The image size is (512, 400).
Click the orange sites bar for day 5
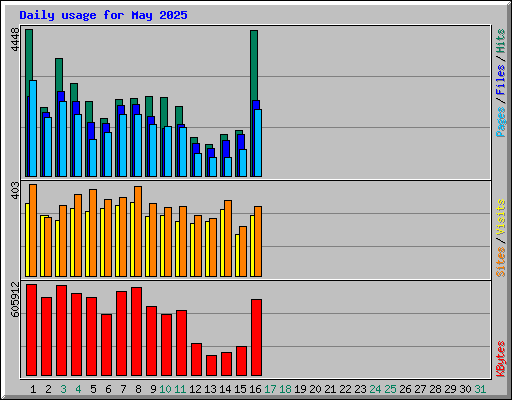(x=93, y=233)
